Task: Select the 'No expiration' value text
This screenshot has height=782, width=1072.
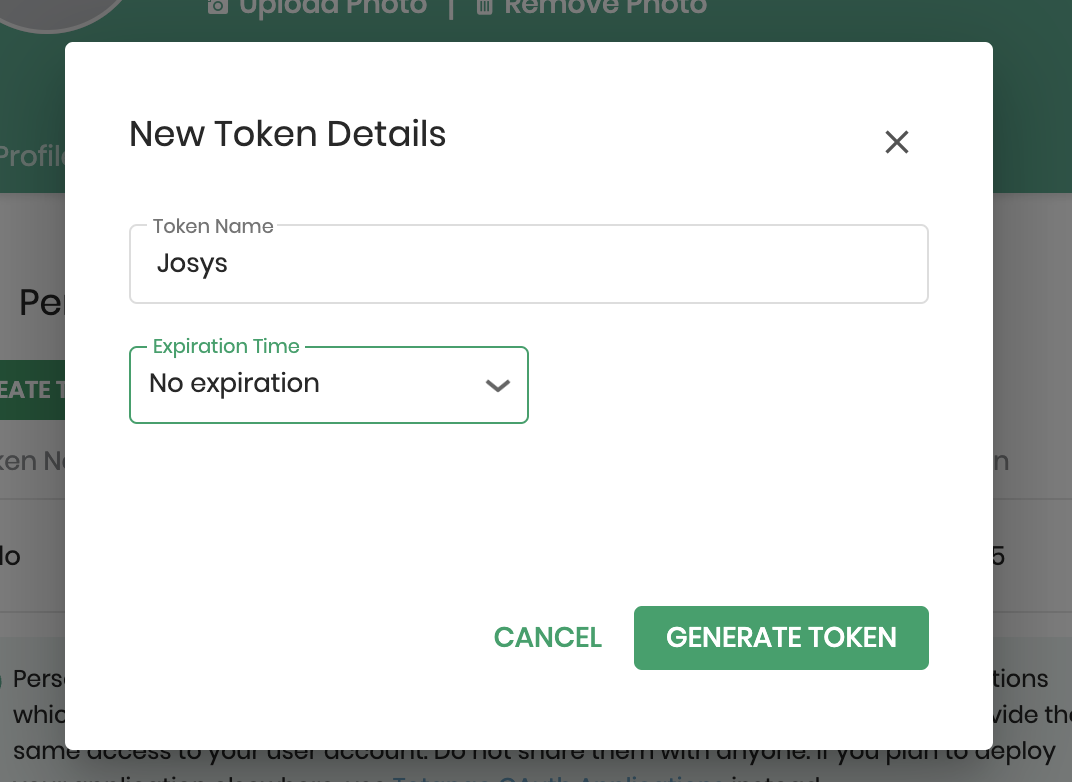Action: pyautogui.click(x=234, y=384)
